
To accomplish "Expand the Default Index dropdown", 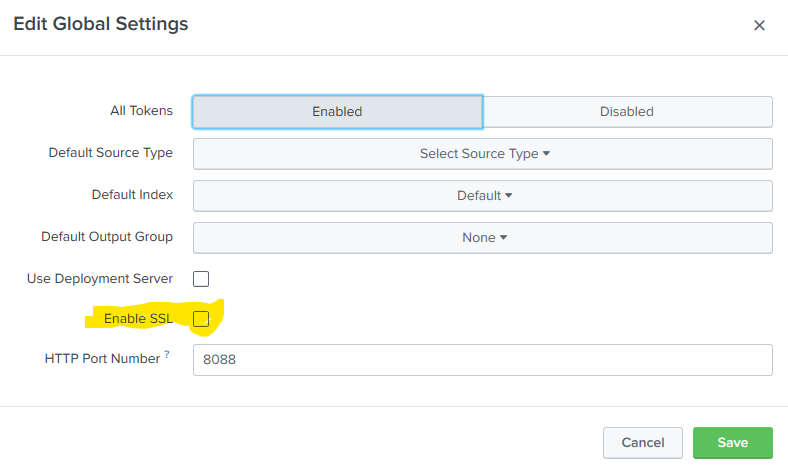I will point(482,196).
